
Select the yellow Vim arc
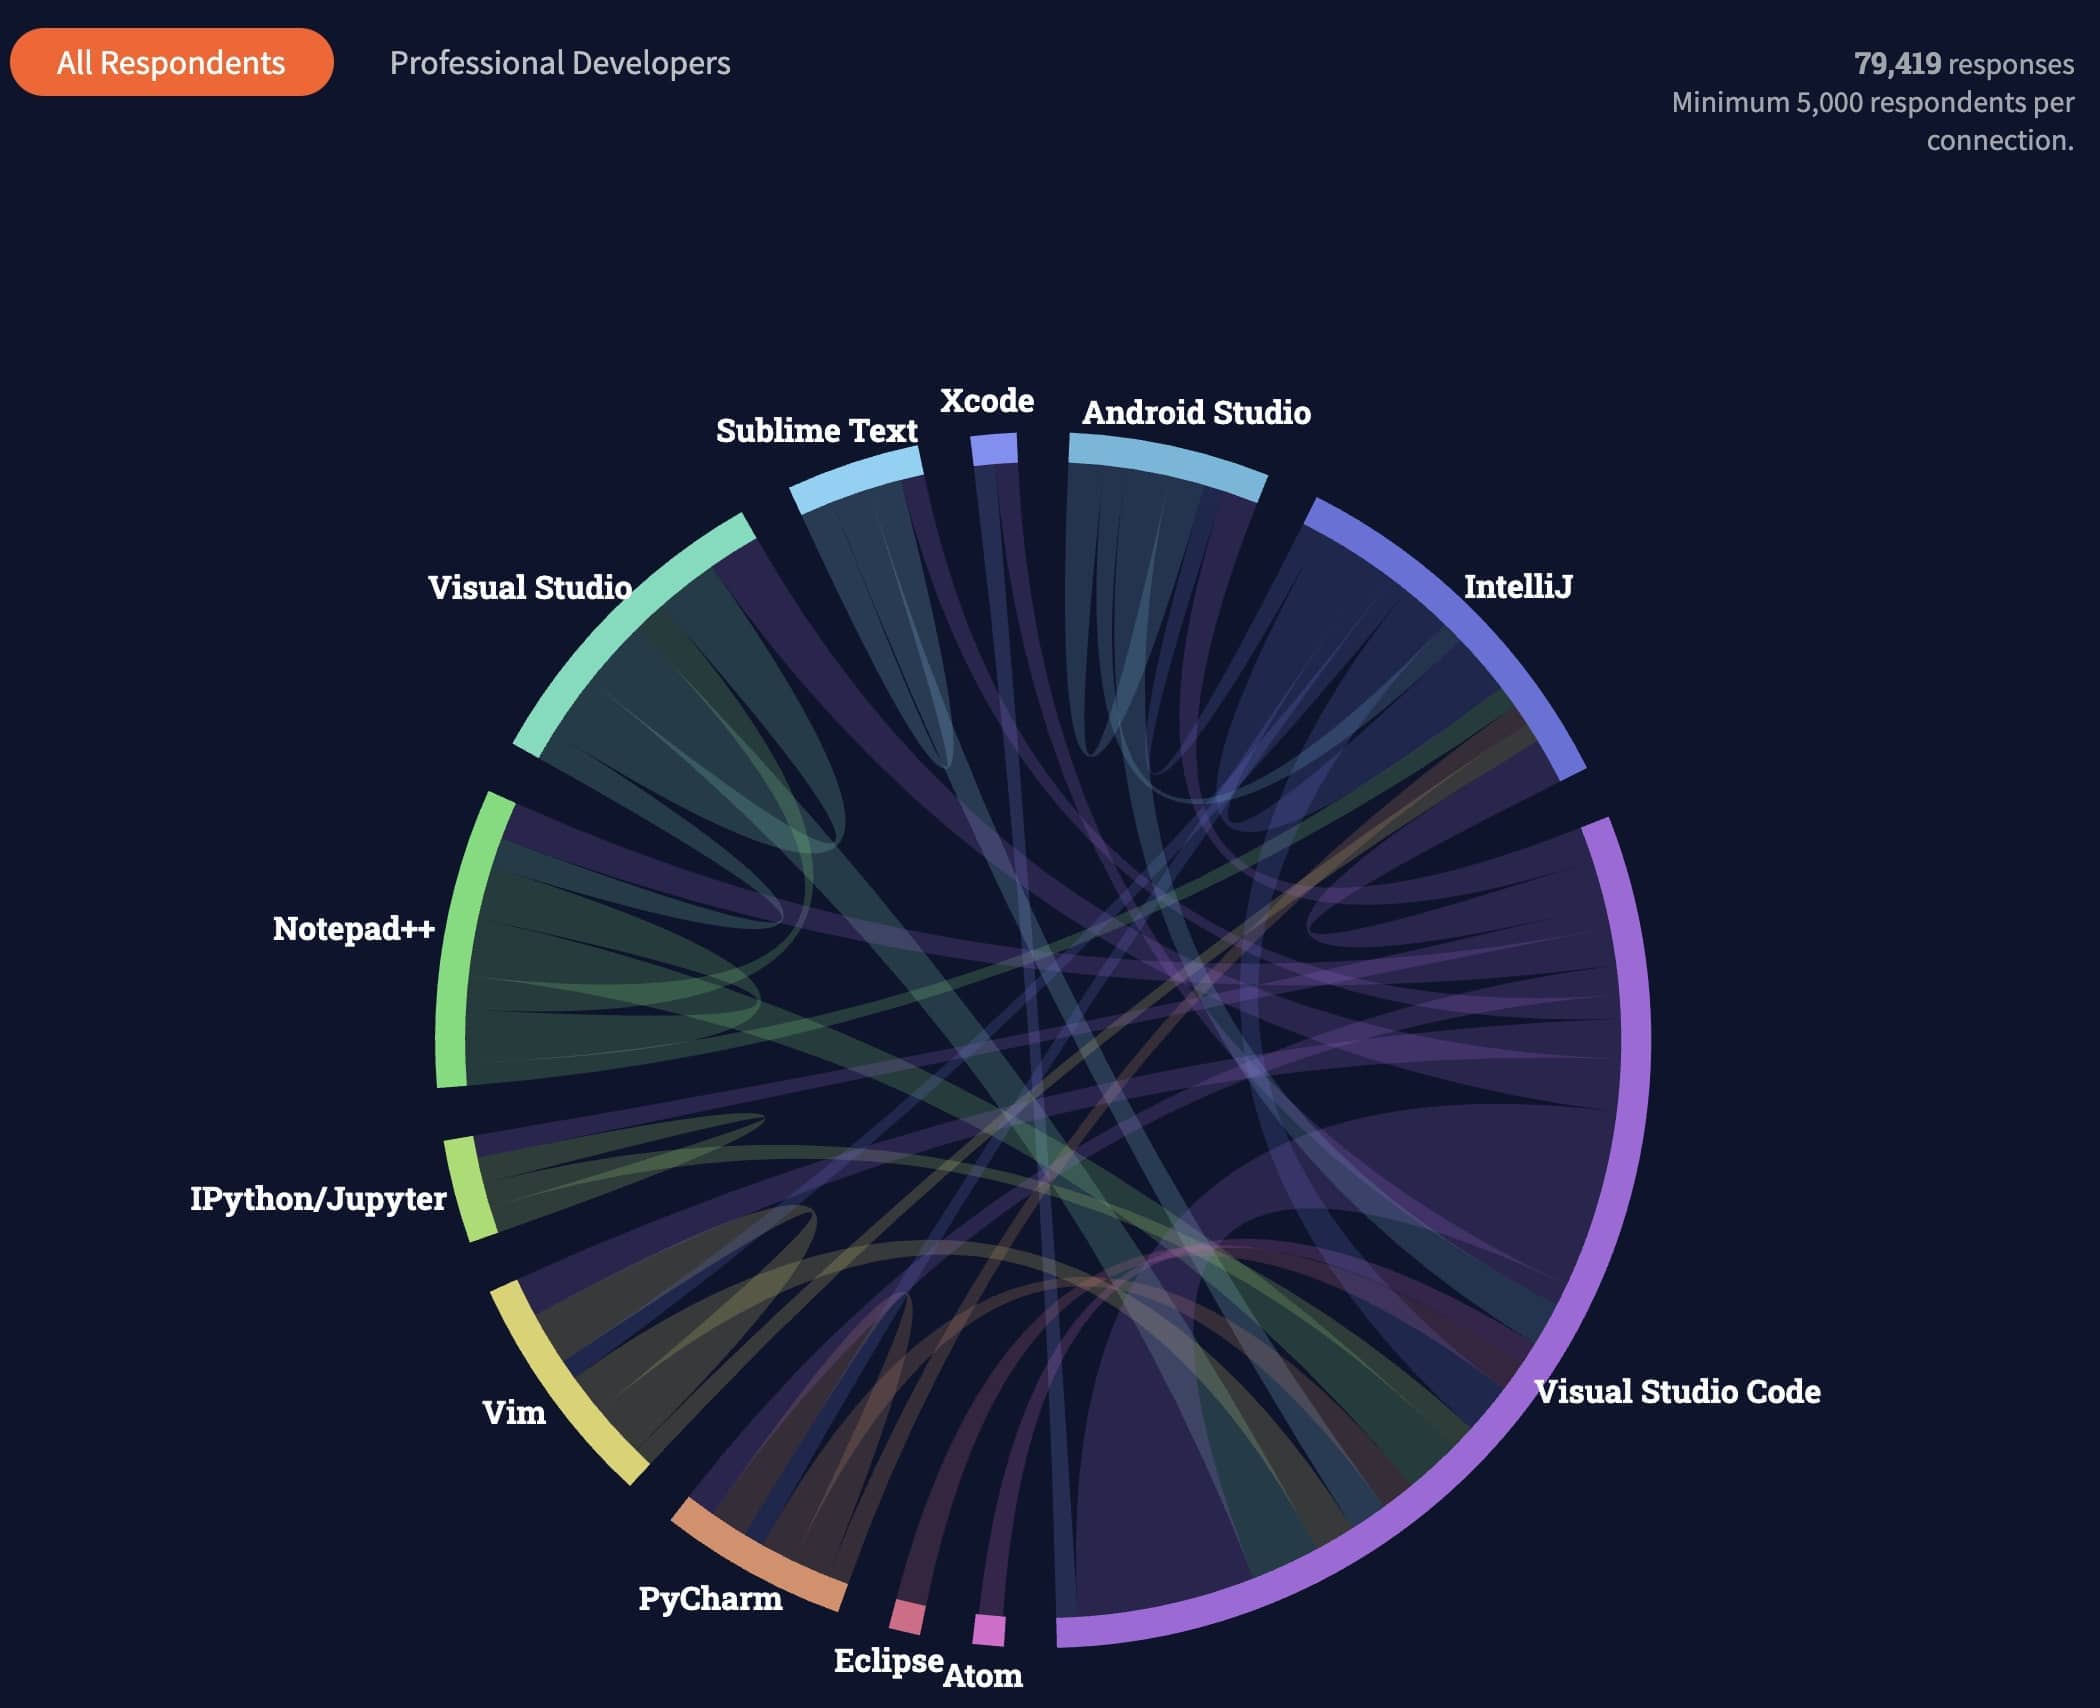click(x=562, y=1384)
